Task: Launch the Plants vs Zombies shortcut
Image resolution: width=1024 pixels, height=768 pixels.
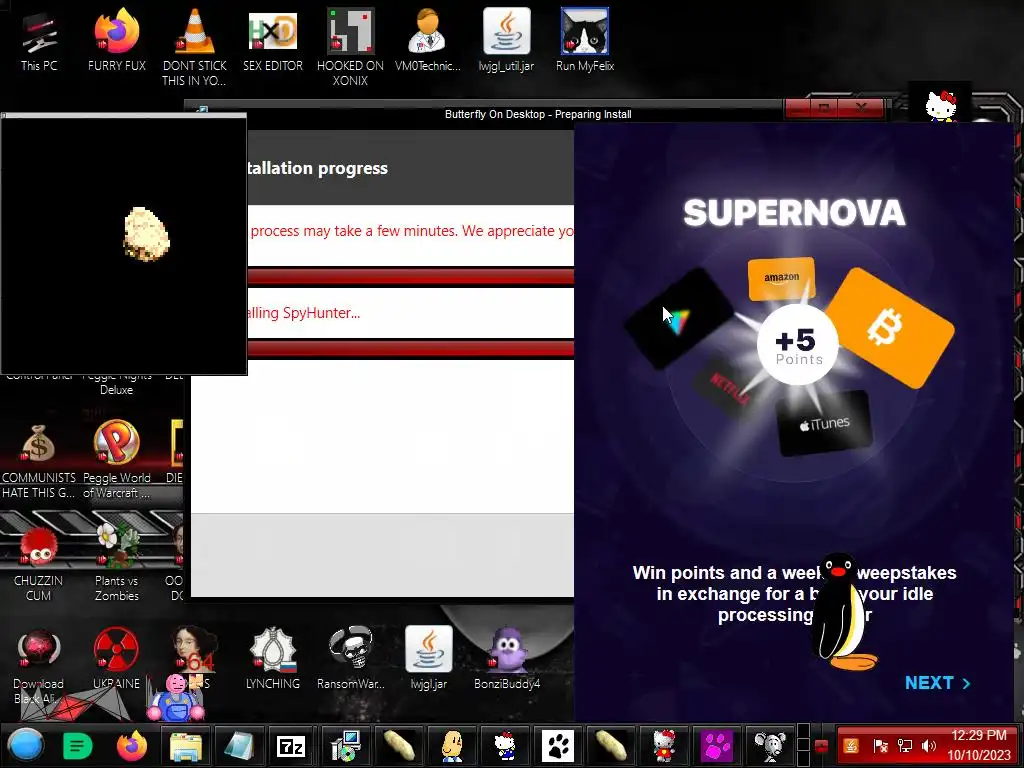Action: [x=116, y=563]
